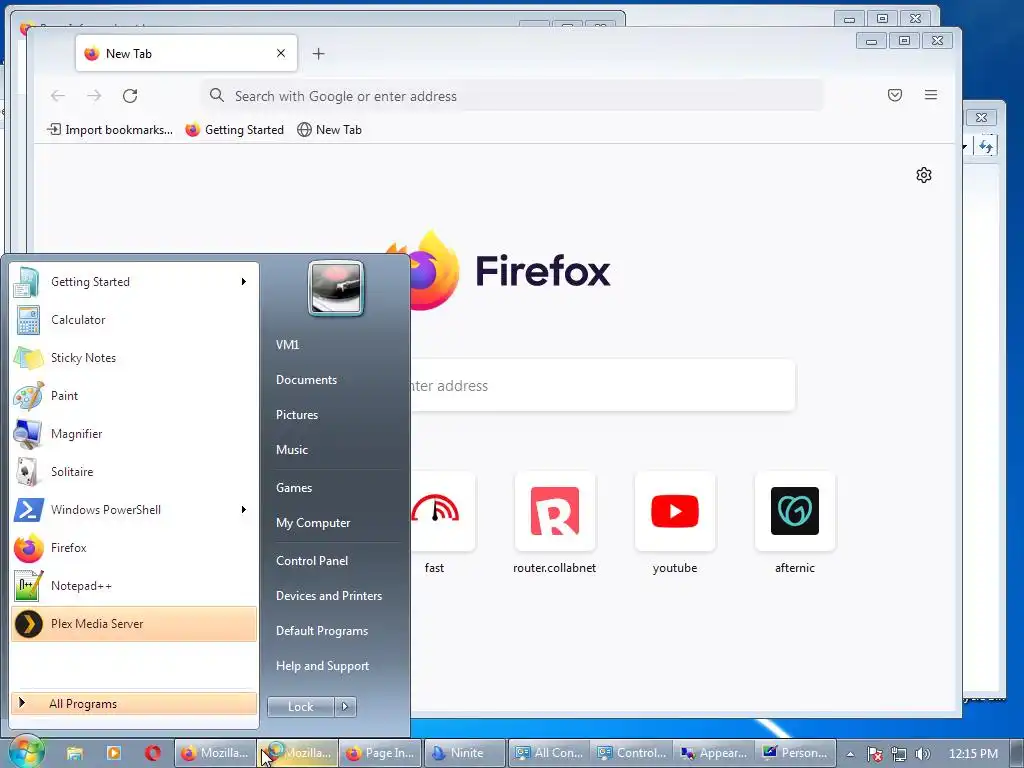The width and height of the screenshot is (1024, 768).
Task: Switch to Person... taskbar window
Action: coord(796,753)
